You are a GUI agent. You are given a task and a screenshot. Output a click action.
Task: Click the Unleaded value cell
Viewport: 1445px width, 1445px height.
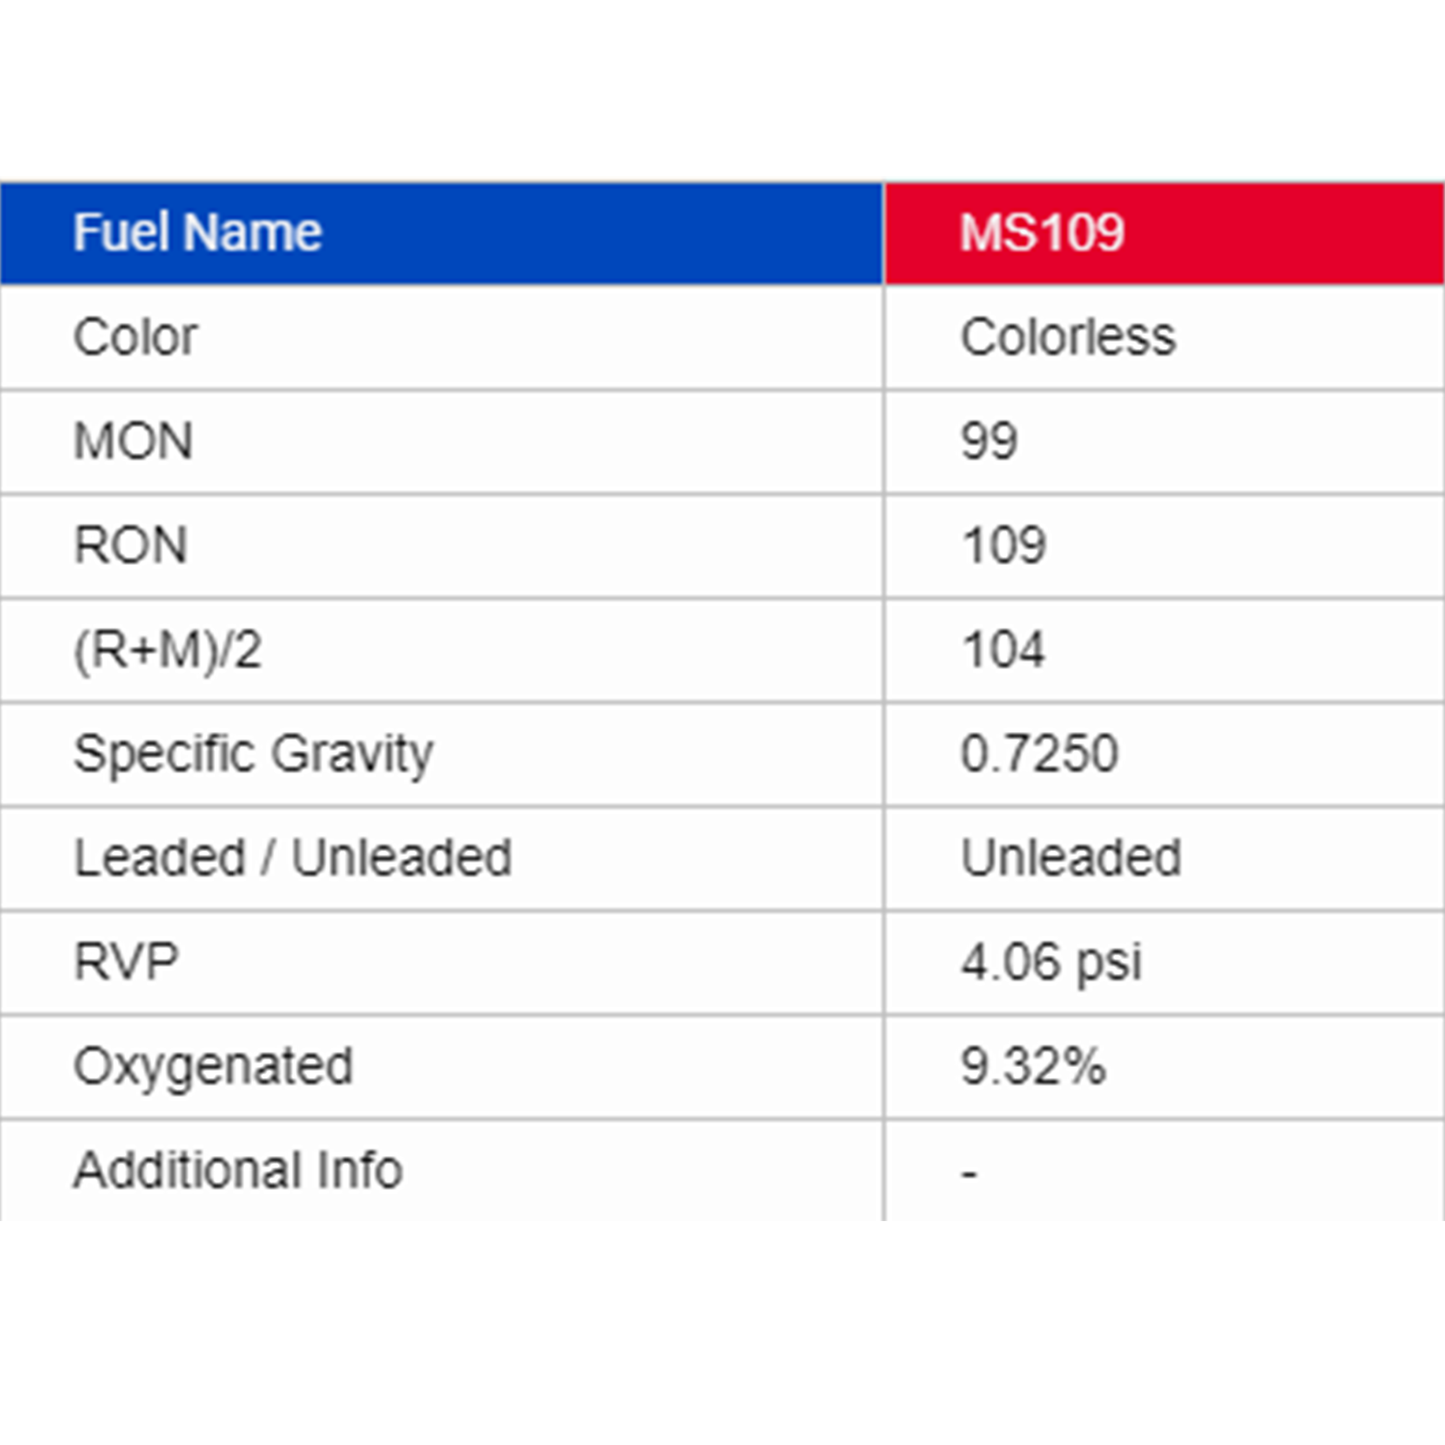pyautogui.click(x=1071, y=858)
